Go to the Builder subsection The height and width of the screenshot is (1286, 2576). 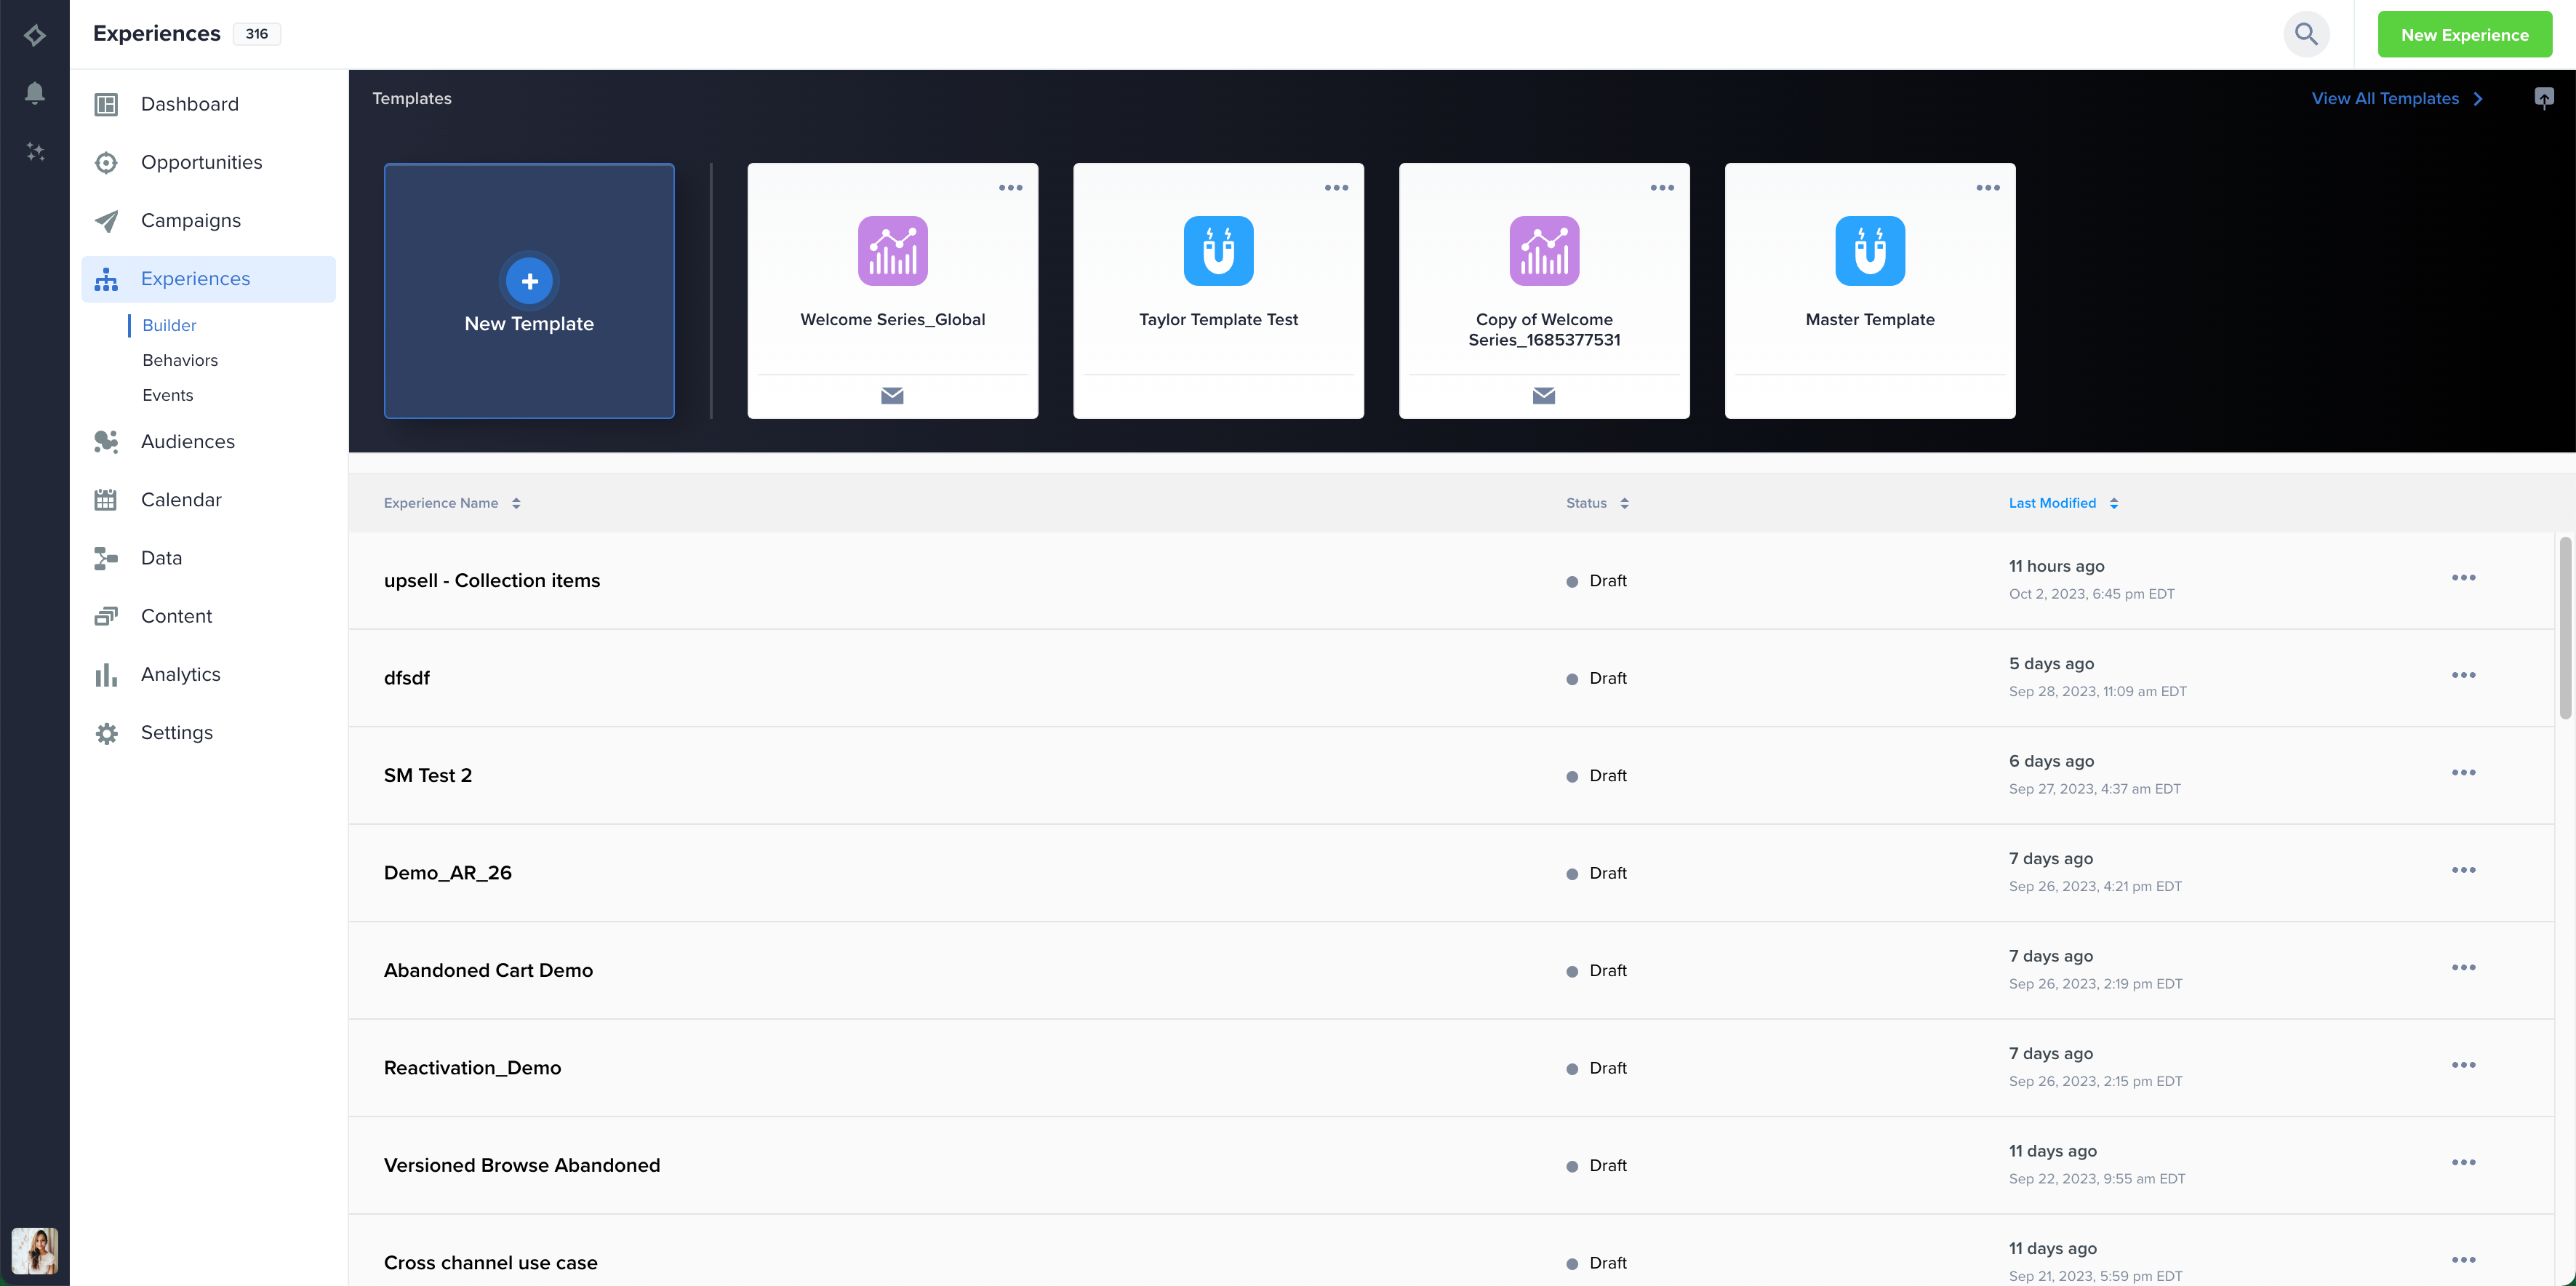tap(169, 325)
